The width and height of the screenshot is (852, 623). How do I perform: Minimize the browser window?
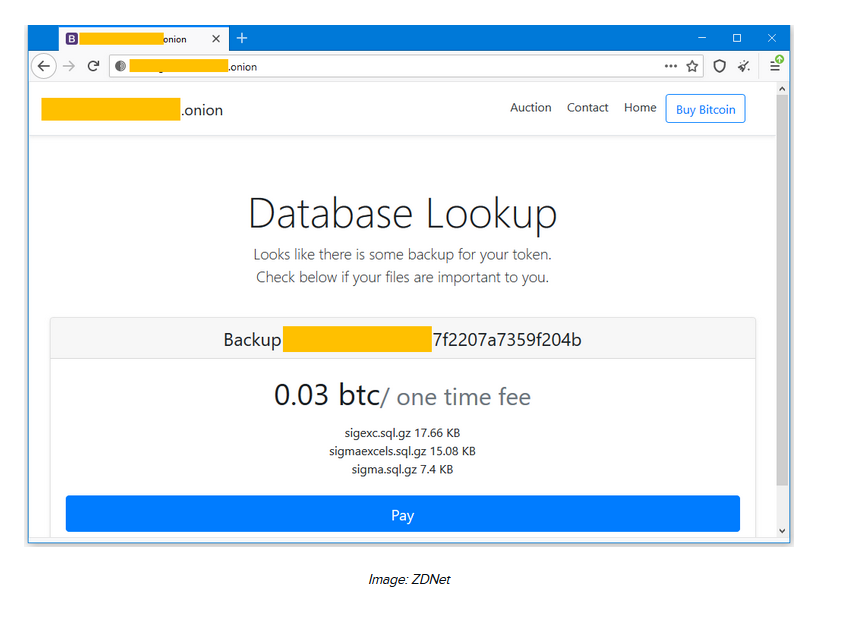[702, 38]
